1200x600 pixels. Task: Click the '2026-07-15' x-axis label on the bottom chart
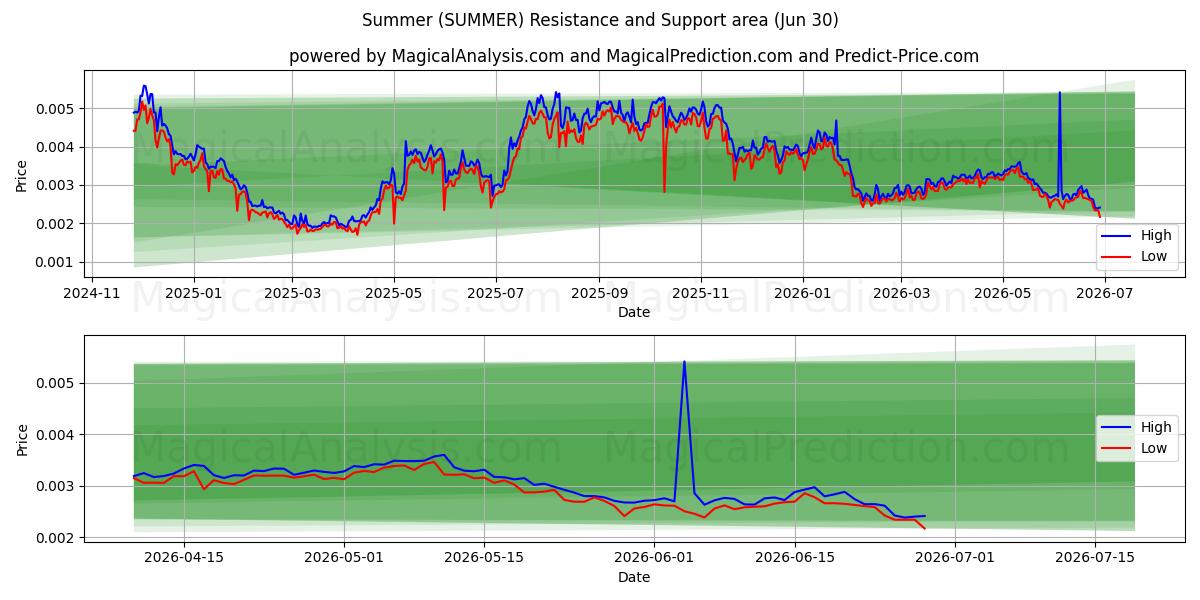(x=1095, y=558)
